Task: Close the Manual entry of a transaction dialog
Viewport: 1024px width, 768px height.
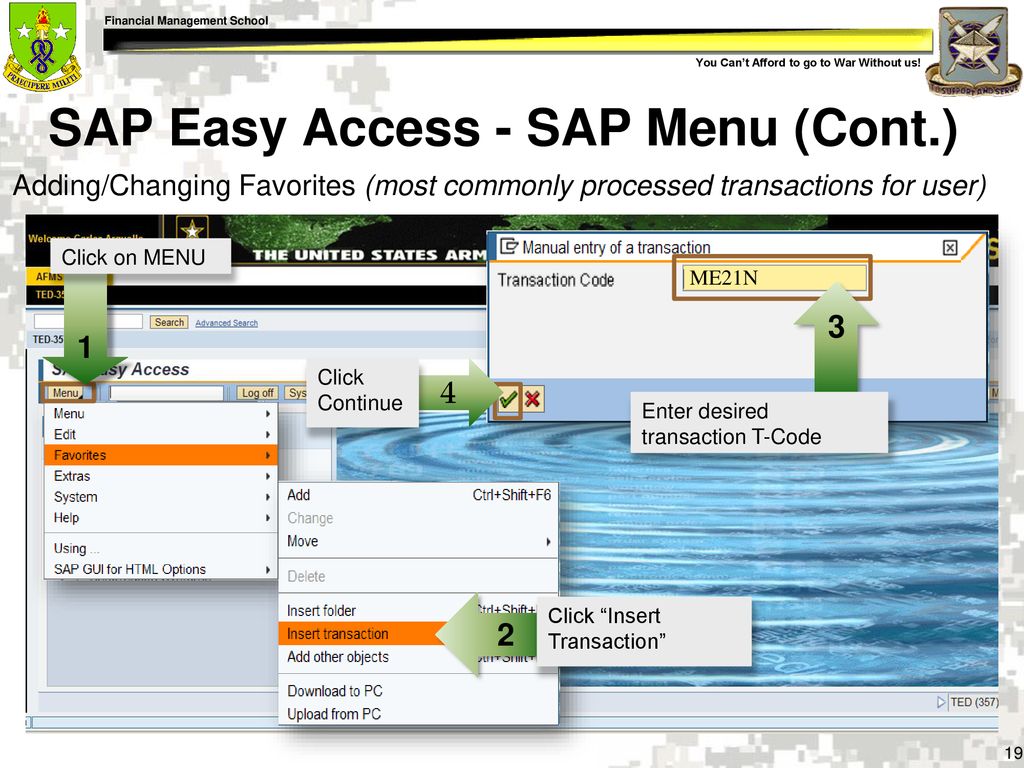Action: click(950, 248)
